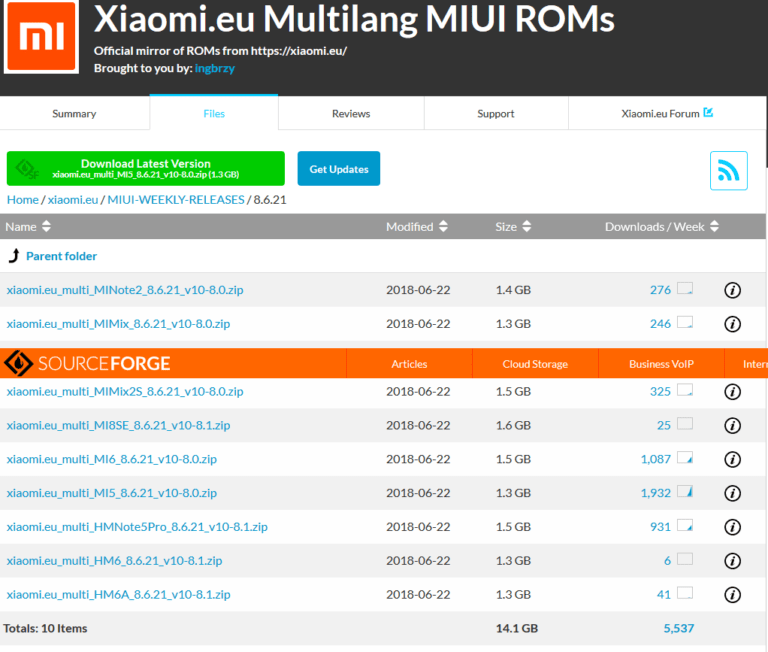The width and height of the screenshot is (768, 652).
Task: Go to Parent folder
Action: (x=61, y=256)
